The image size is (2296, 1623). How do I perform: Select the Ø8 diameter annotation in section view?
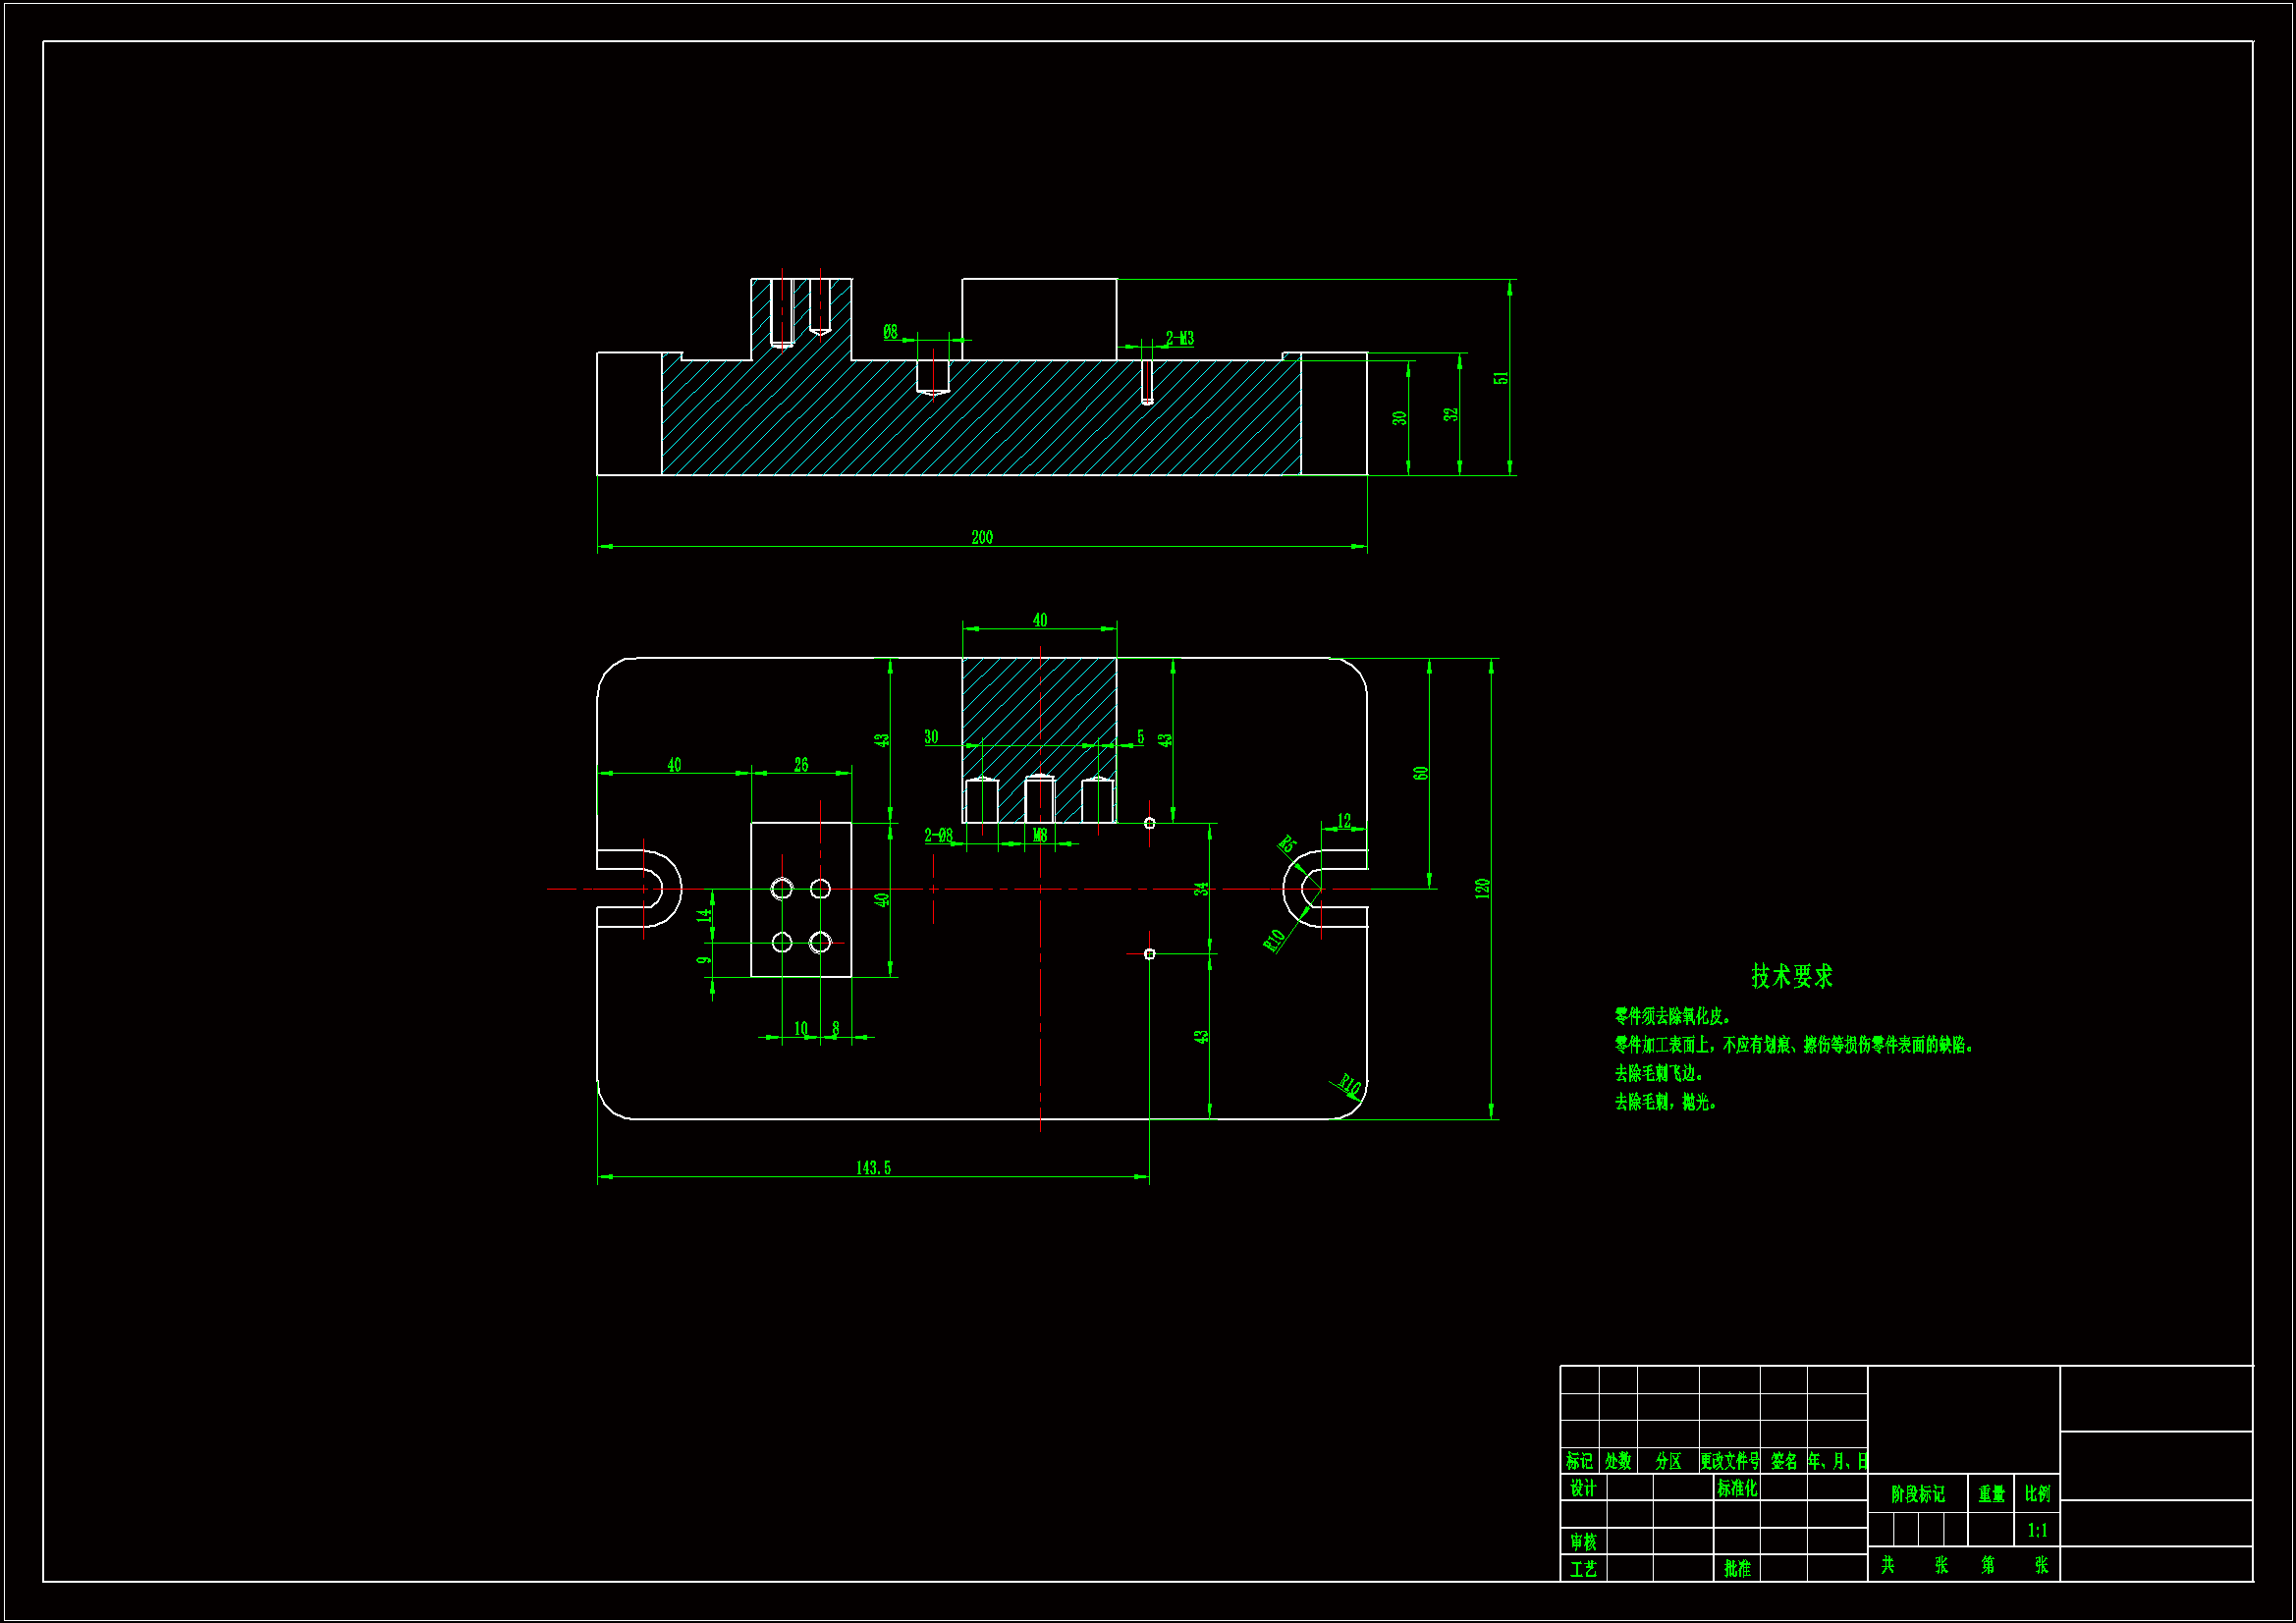[890, 331]
